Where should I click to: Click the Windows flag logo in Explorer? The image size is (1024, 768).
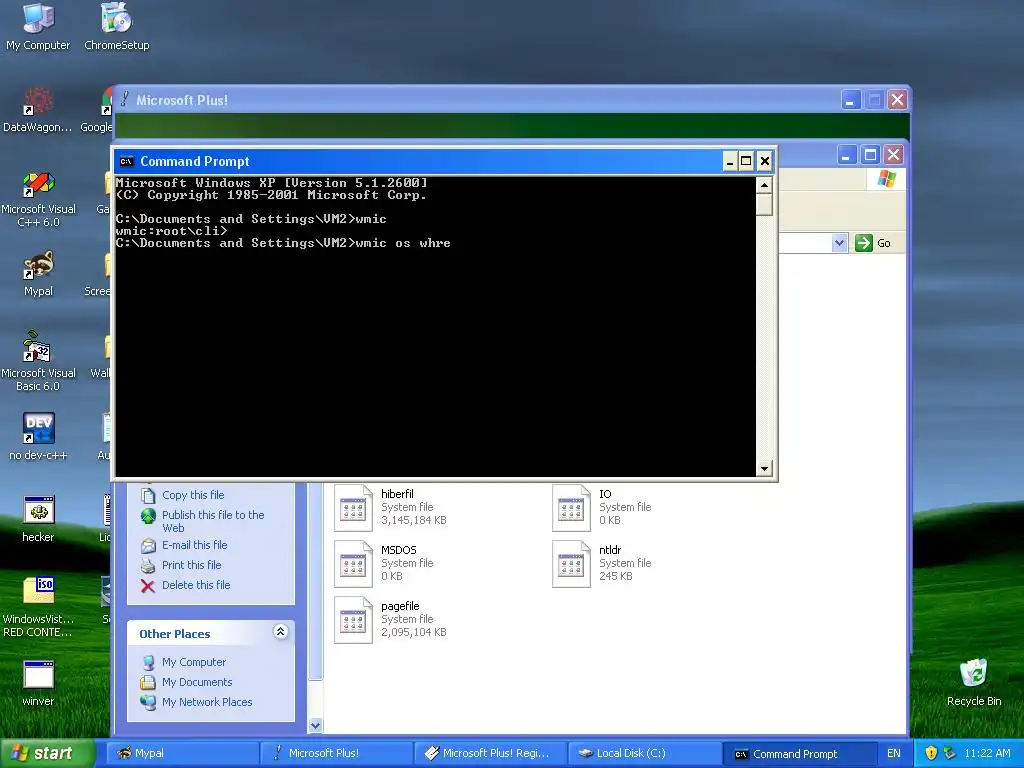click(x=886, y=178)
